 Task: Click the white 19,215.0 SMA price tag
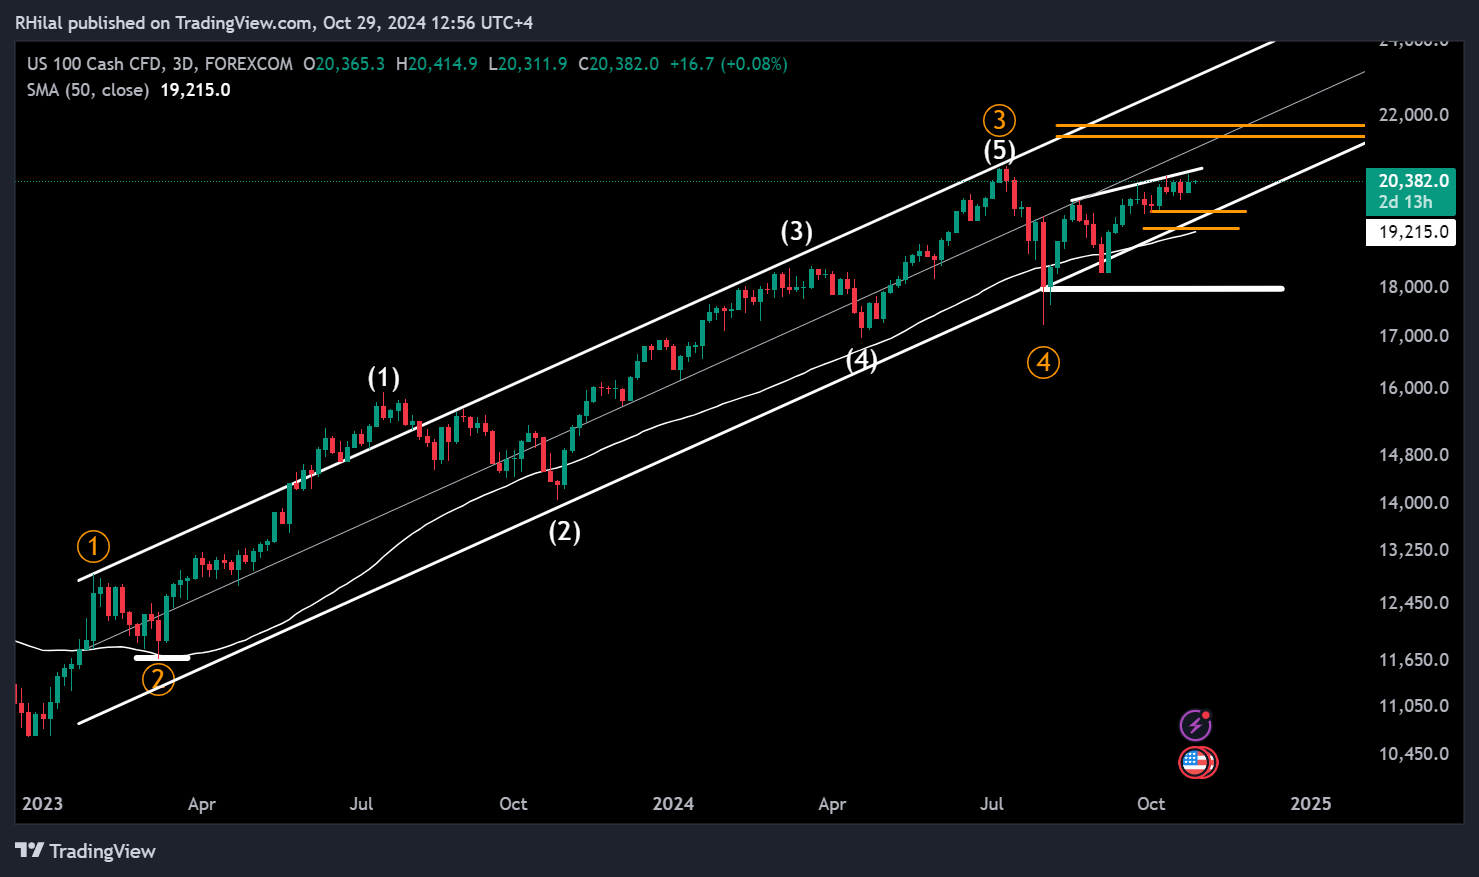1412,232
